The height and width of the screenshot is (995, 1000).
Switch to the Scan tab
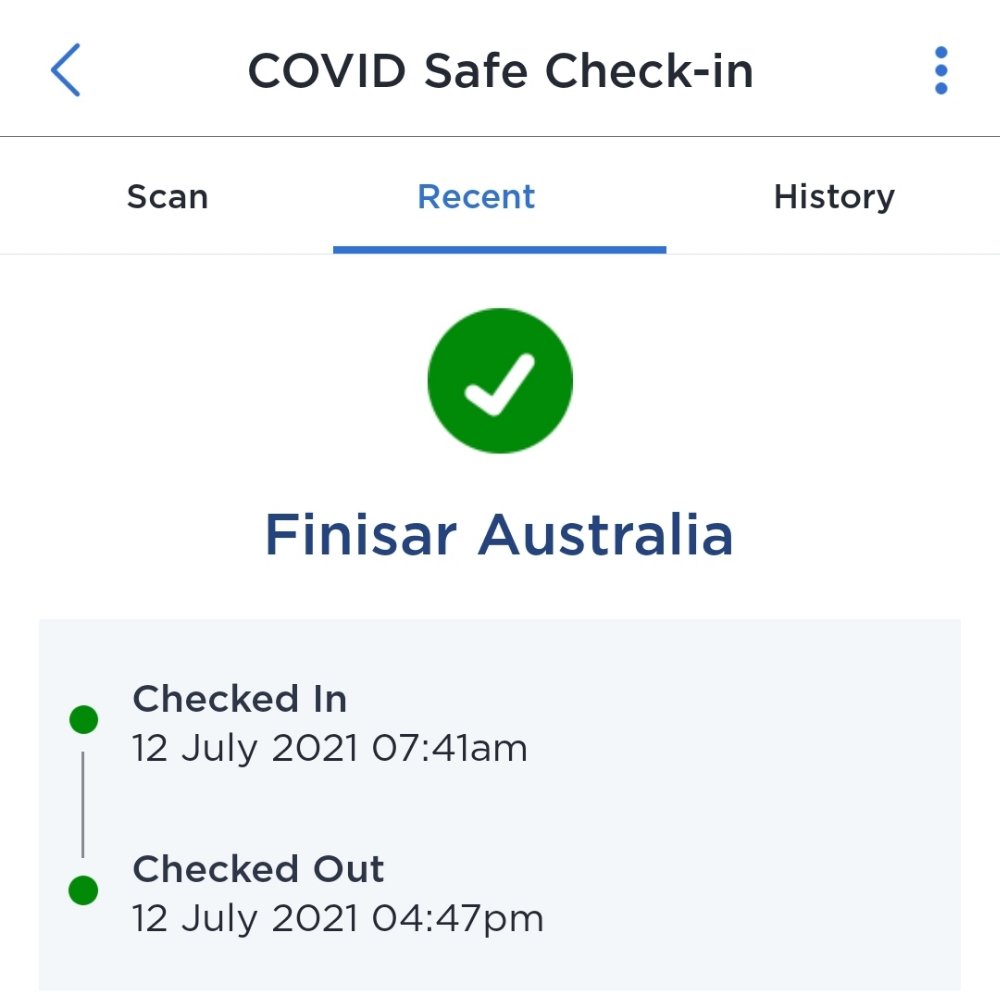pyautogui.click(x=167, y=197)
